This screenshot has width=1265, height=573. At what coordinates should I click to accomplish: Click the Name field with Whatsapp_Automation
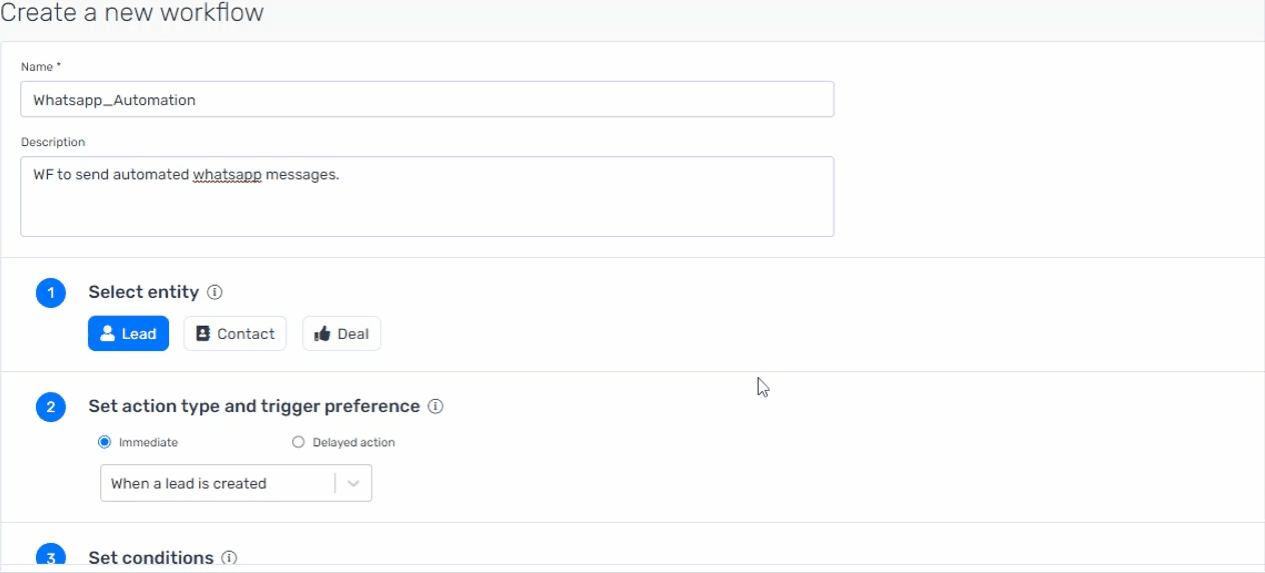(x=427, y=100)
